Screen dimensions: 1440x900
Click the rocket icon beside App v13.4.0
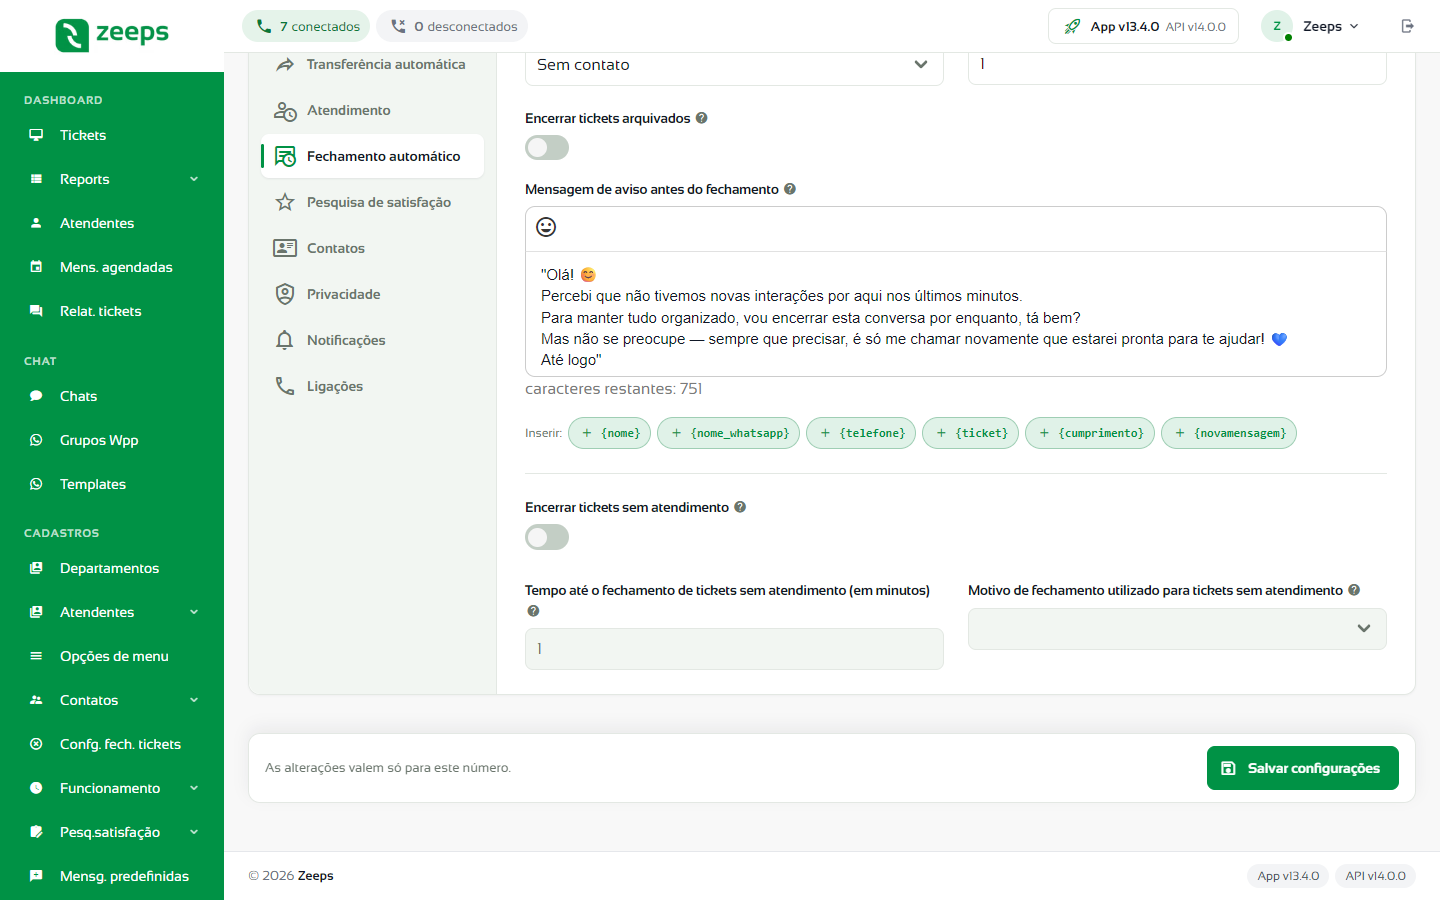pyautogui.click(x=1072, y=26)
